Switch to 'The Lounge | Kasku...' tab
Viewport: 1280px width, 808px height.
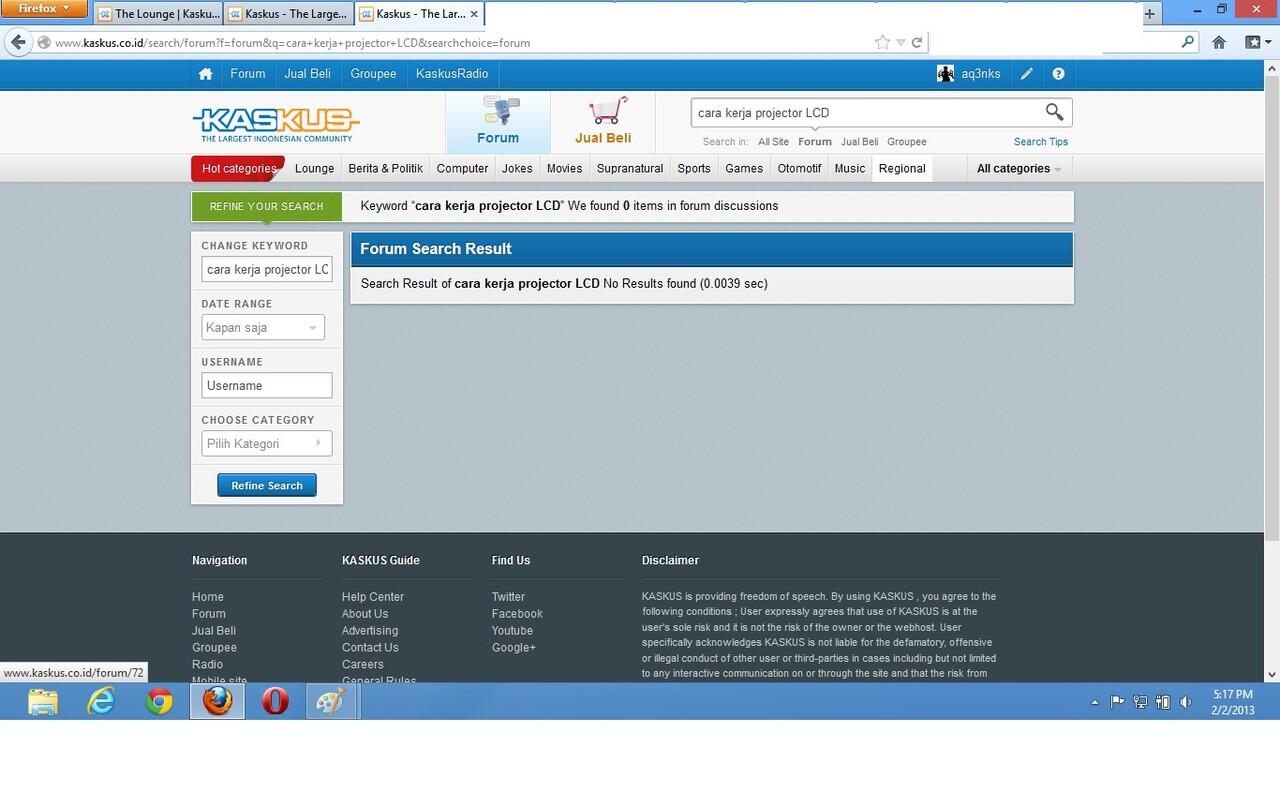tap(158, 14)
